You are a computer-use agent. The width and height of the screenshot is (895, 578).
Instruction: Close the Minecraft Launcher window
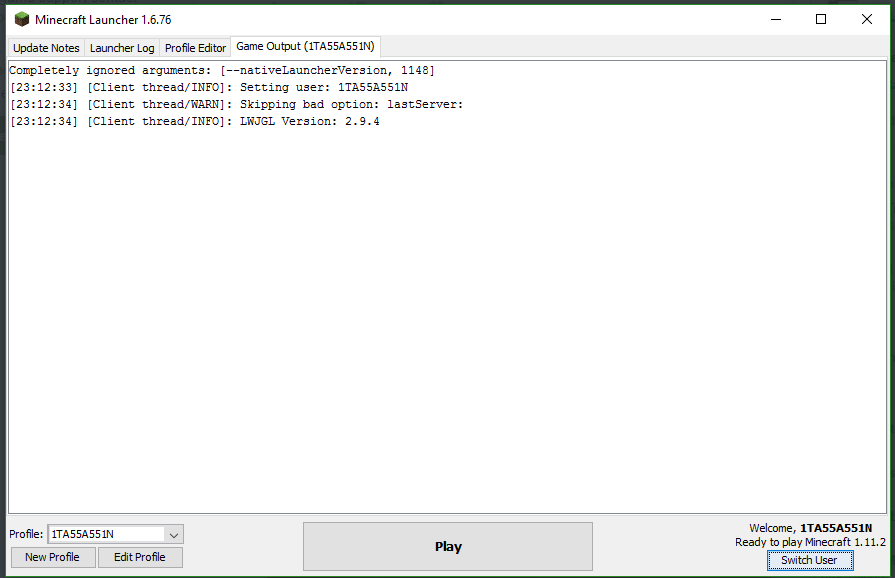[x=866, y=19]
